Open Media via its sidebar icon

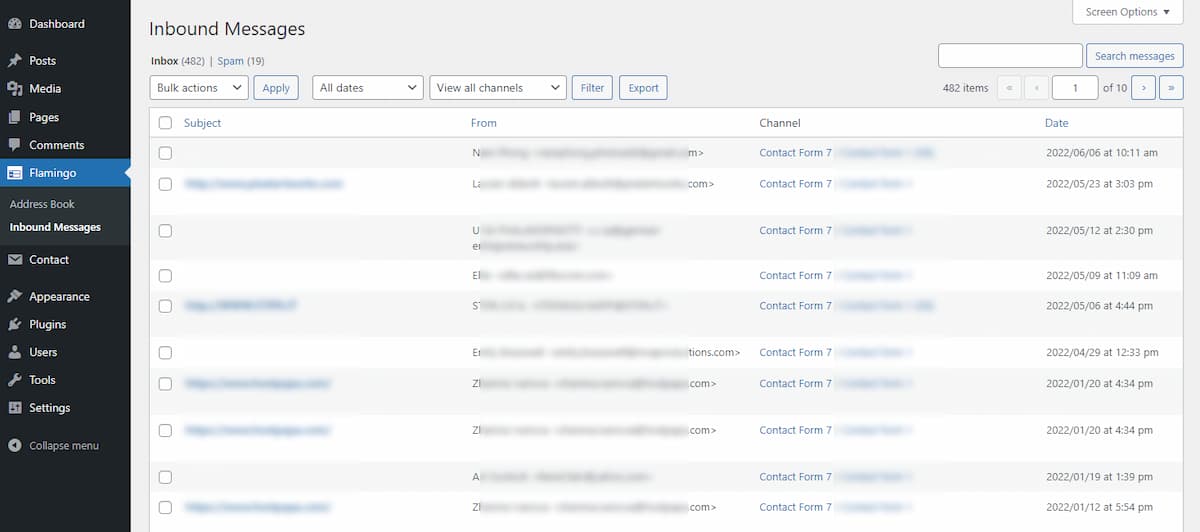[x=15, y=89]
